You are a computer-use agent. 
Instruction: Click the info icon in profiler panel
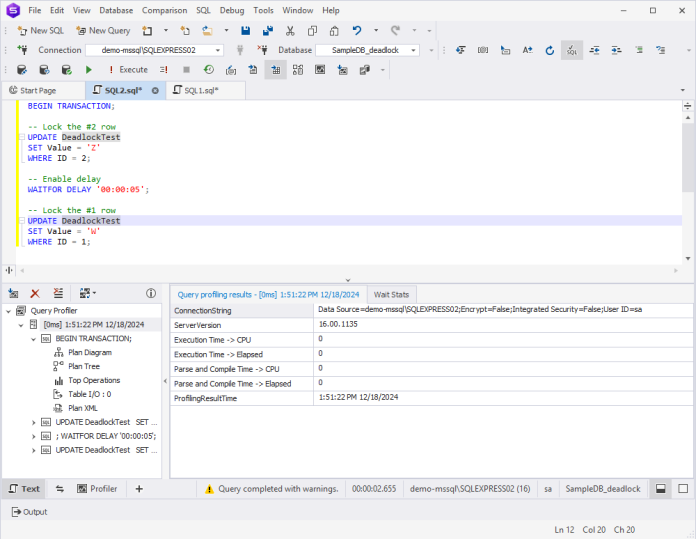click(x=151, y=293)
